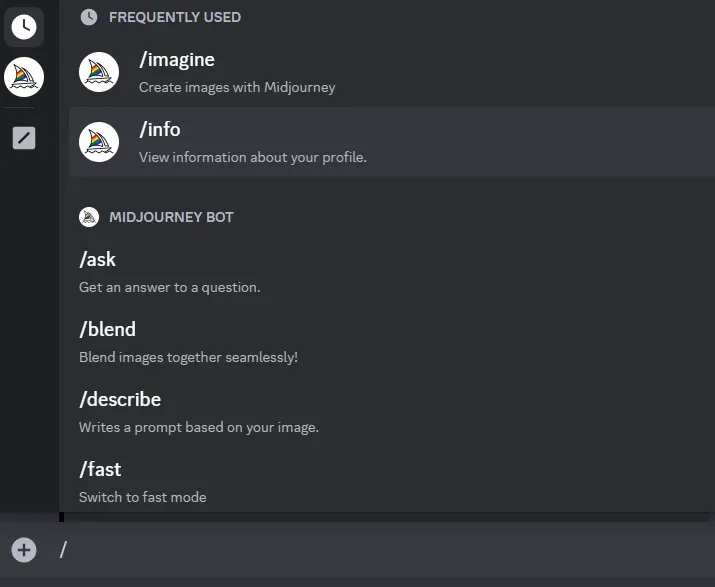Choose the /ask command
715x587 pixels.
[x=98, y=260]
